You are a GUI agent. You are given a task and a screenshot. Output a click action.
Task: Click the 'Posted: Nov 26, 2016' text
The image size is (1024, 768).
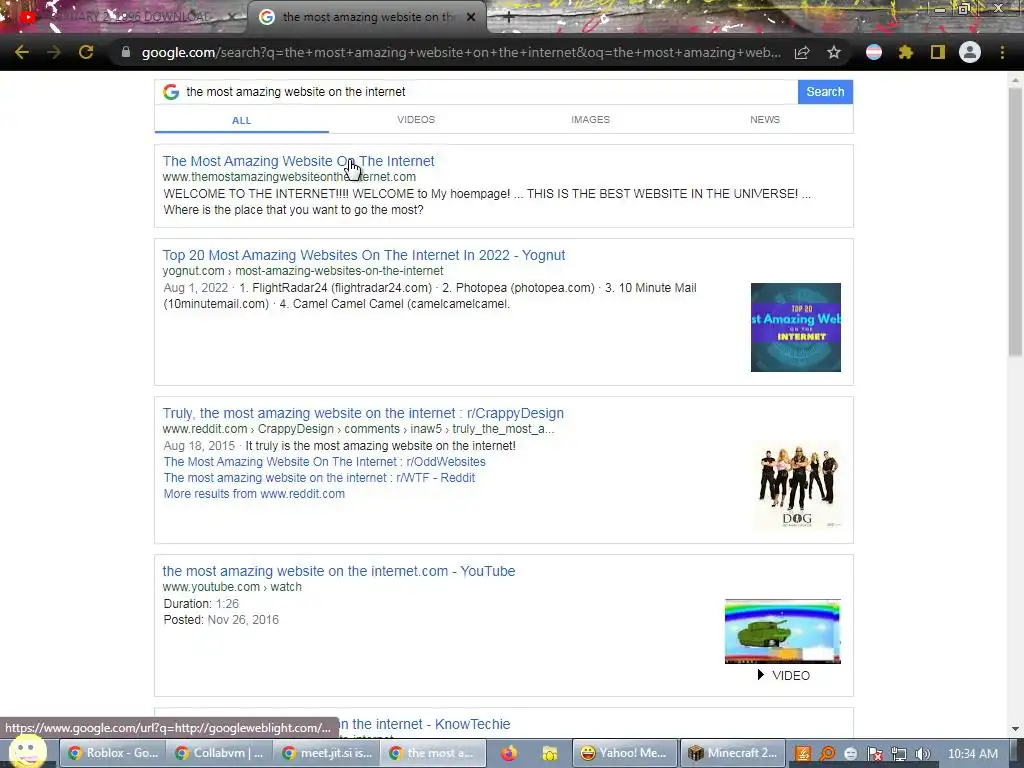pyautogui.click(x=221, y=620)
